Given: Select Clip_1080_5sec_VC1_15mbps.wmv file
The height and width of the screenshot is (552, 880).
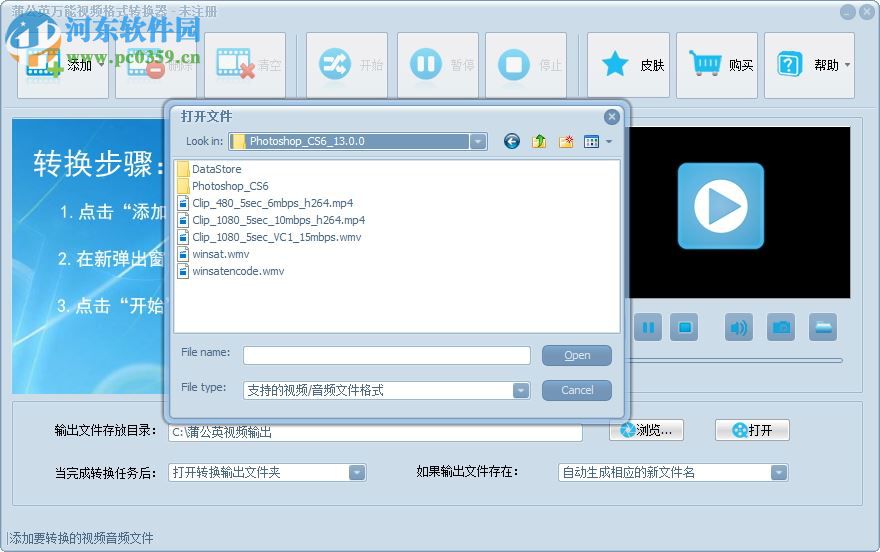Looking at the screenshot, I should tap(269, 237).
